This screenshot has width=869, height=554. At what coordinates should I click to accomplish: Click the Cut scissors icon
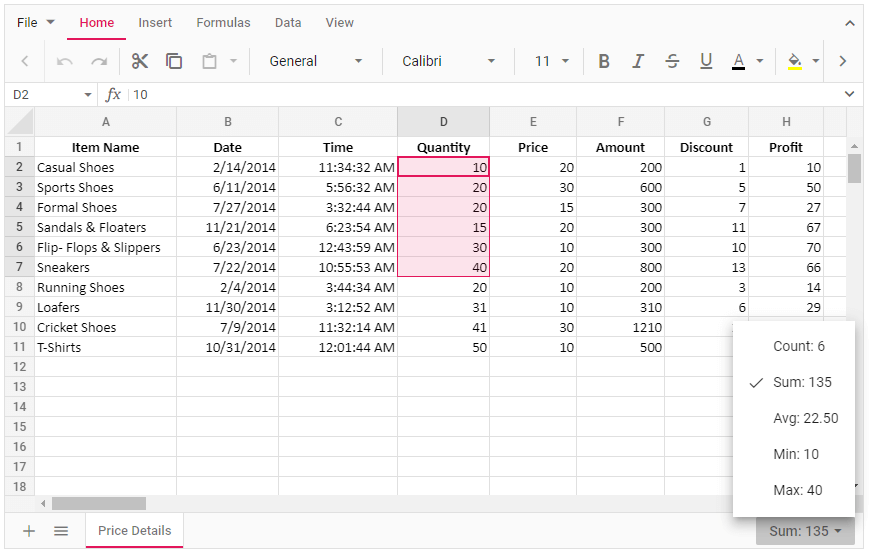[140, 61]
